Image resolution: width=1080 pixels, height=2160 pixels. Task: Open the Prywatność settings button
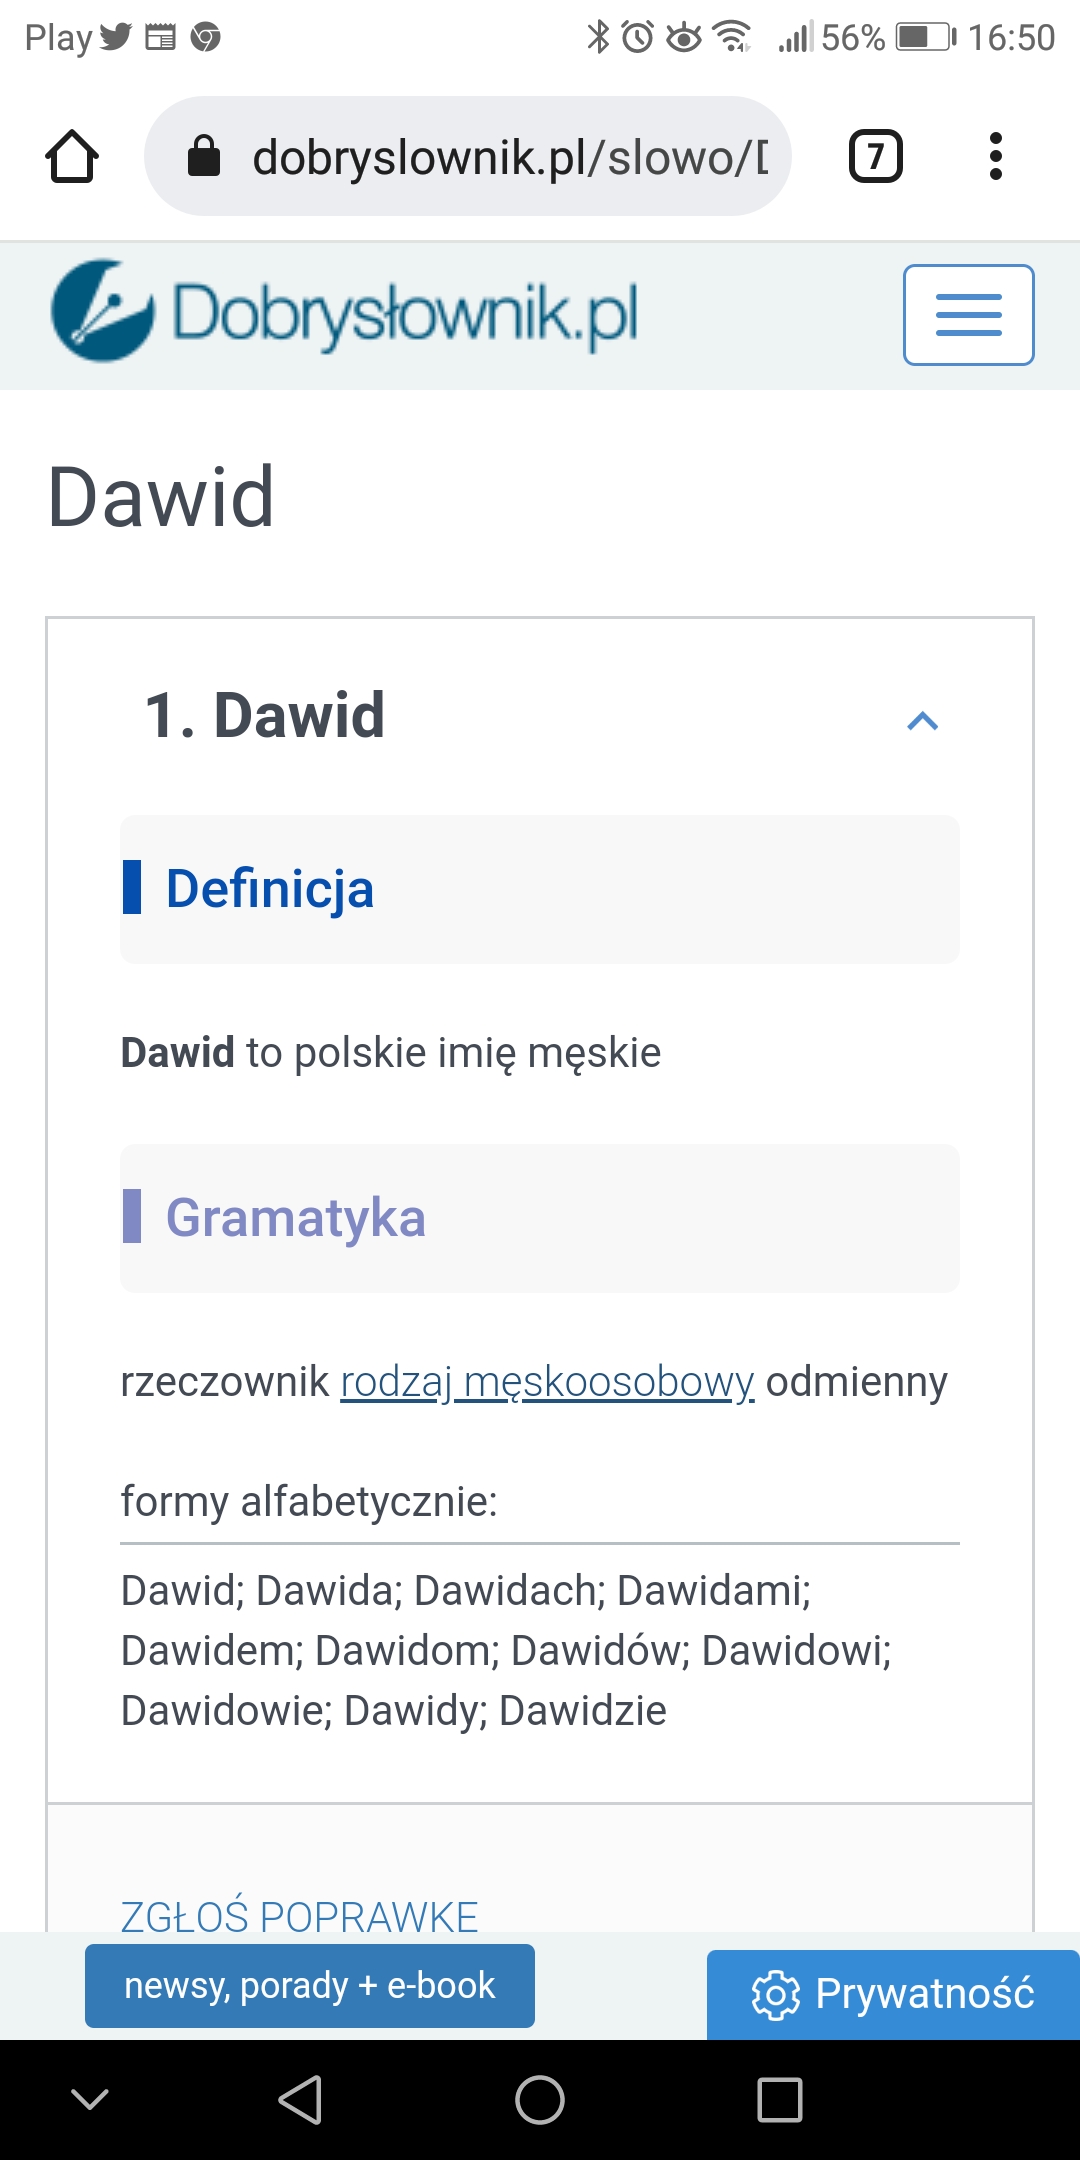(x=893, y=1994)
